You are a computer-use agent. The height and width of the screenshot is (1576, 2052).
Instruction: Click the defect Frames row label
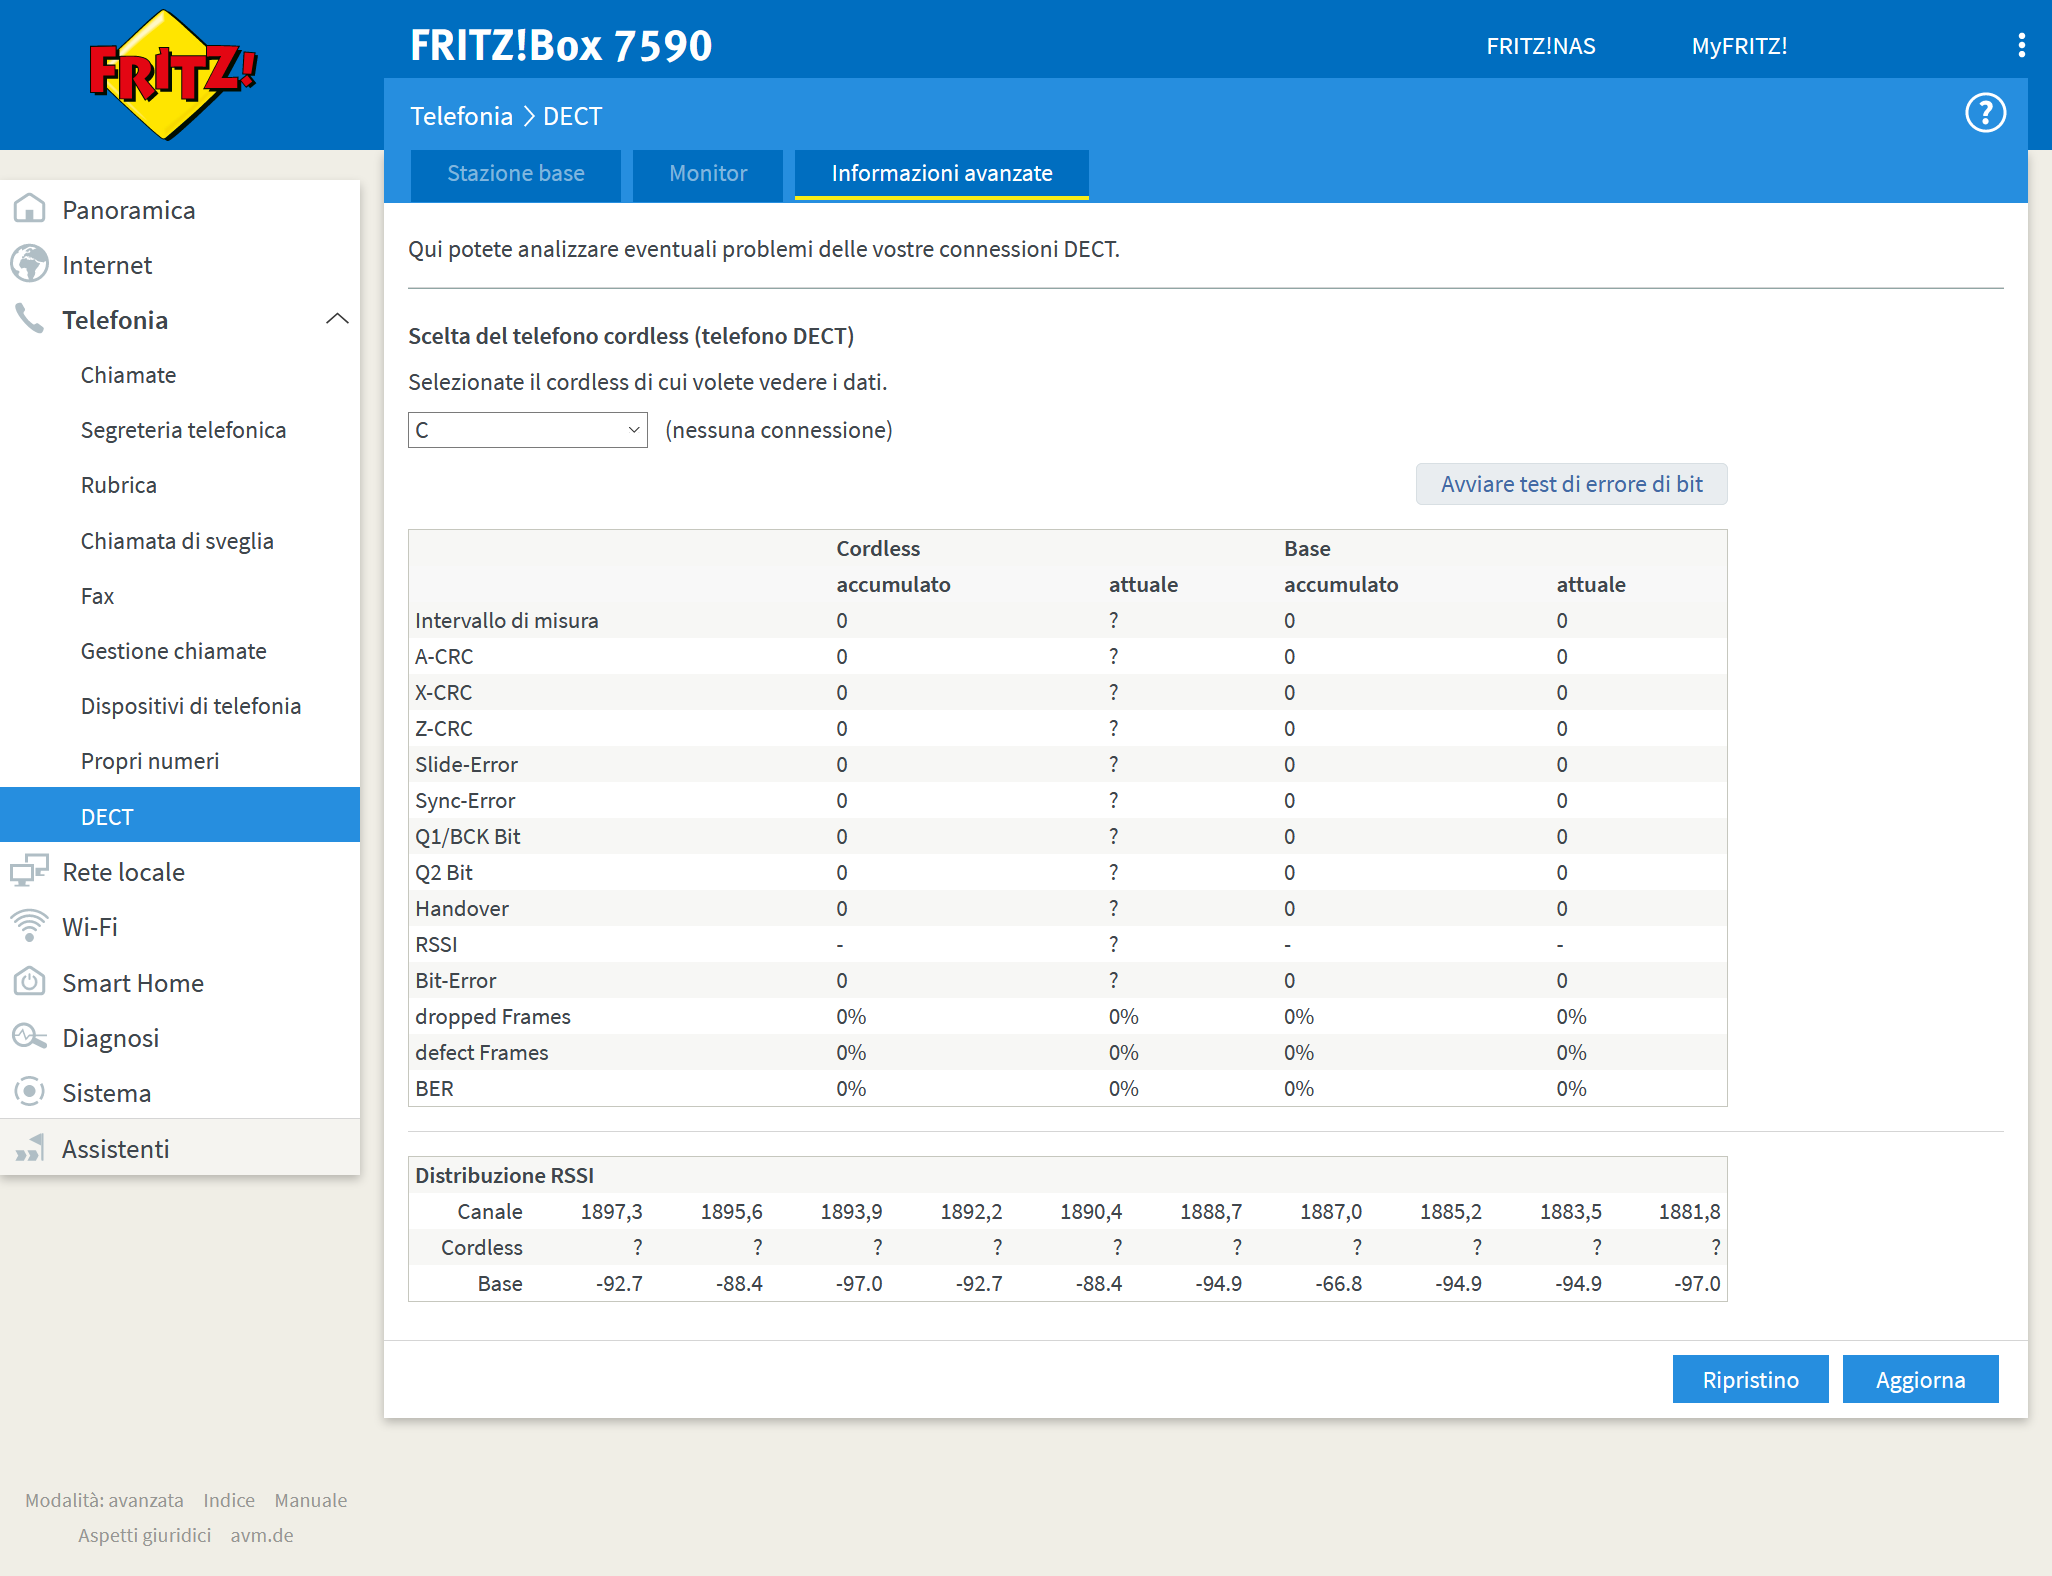482,1052
